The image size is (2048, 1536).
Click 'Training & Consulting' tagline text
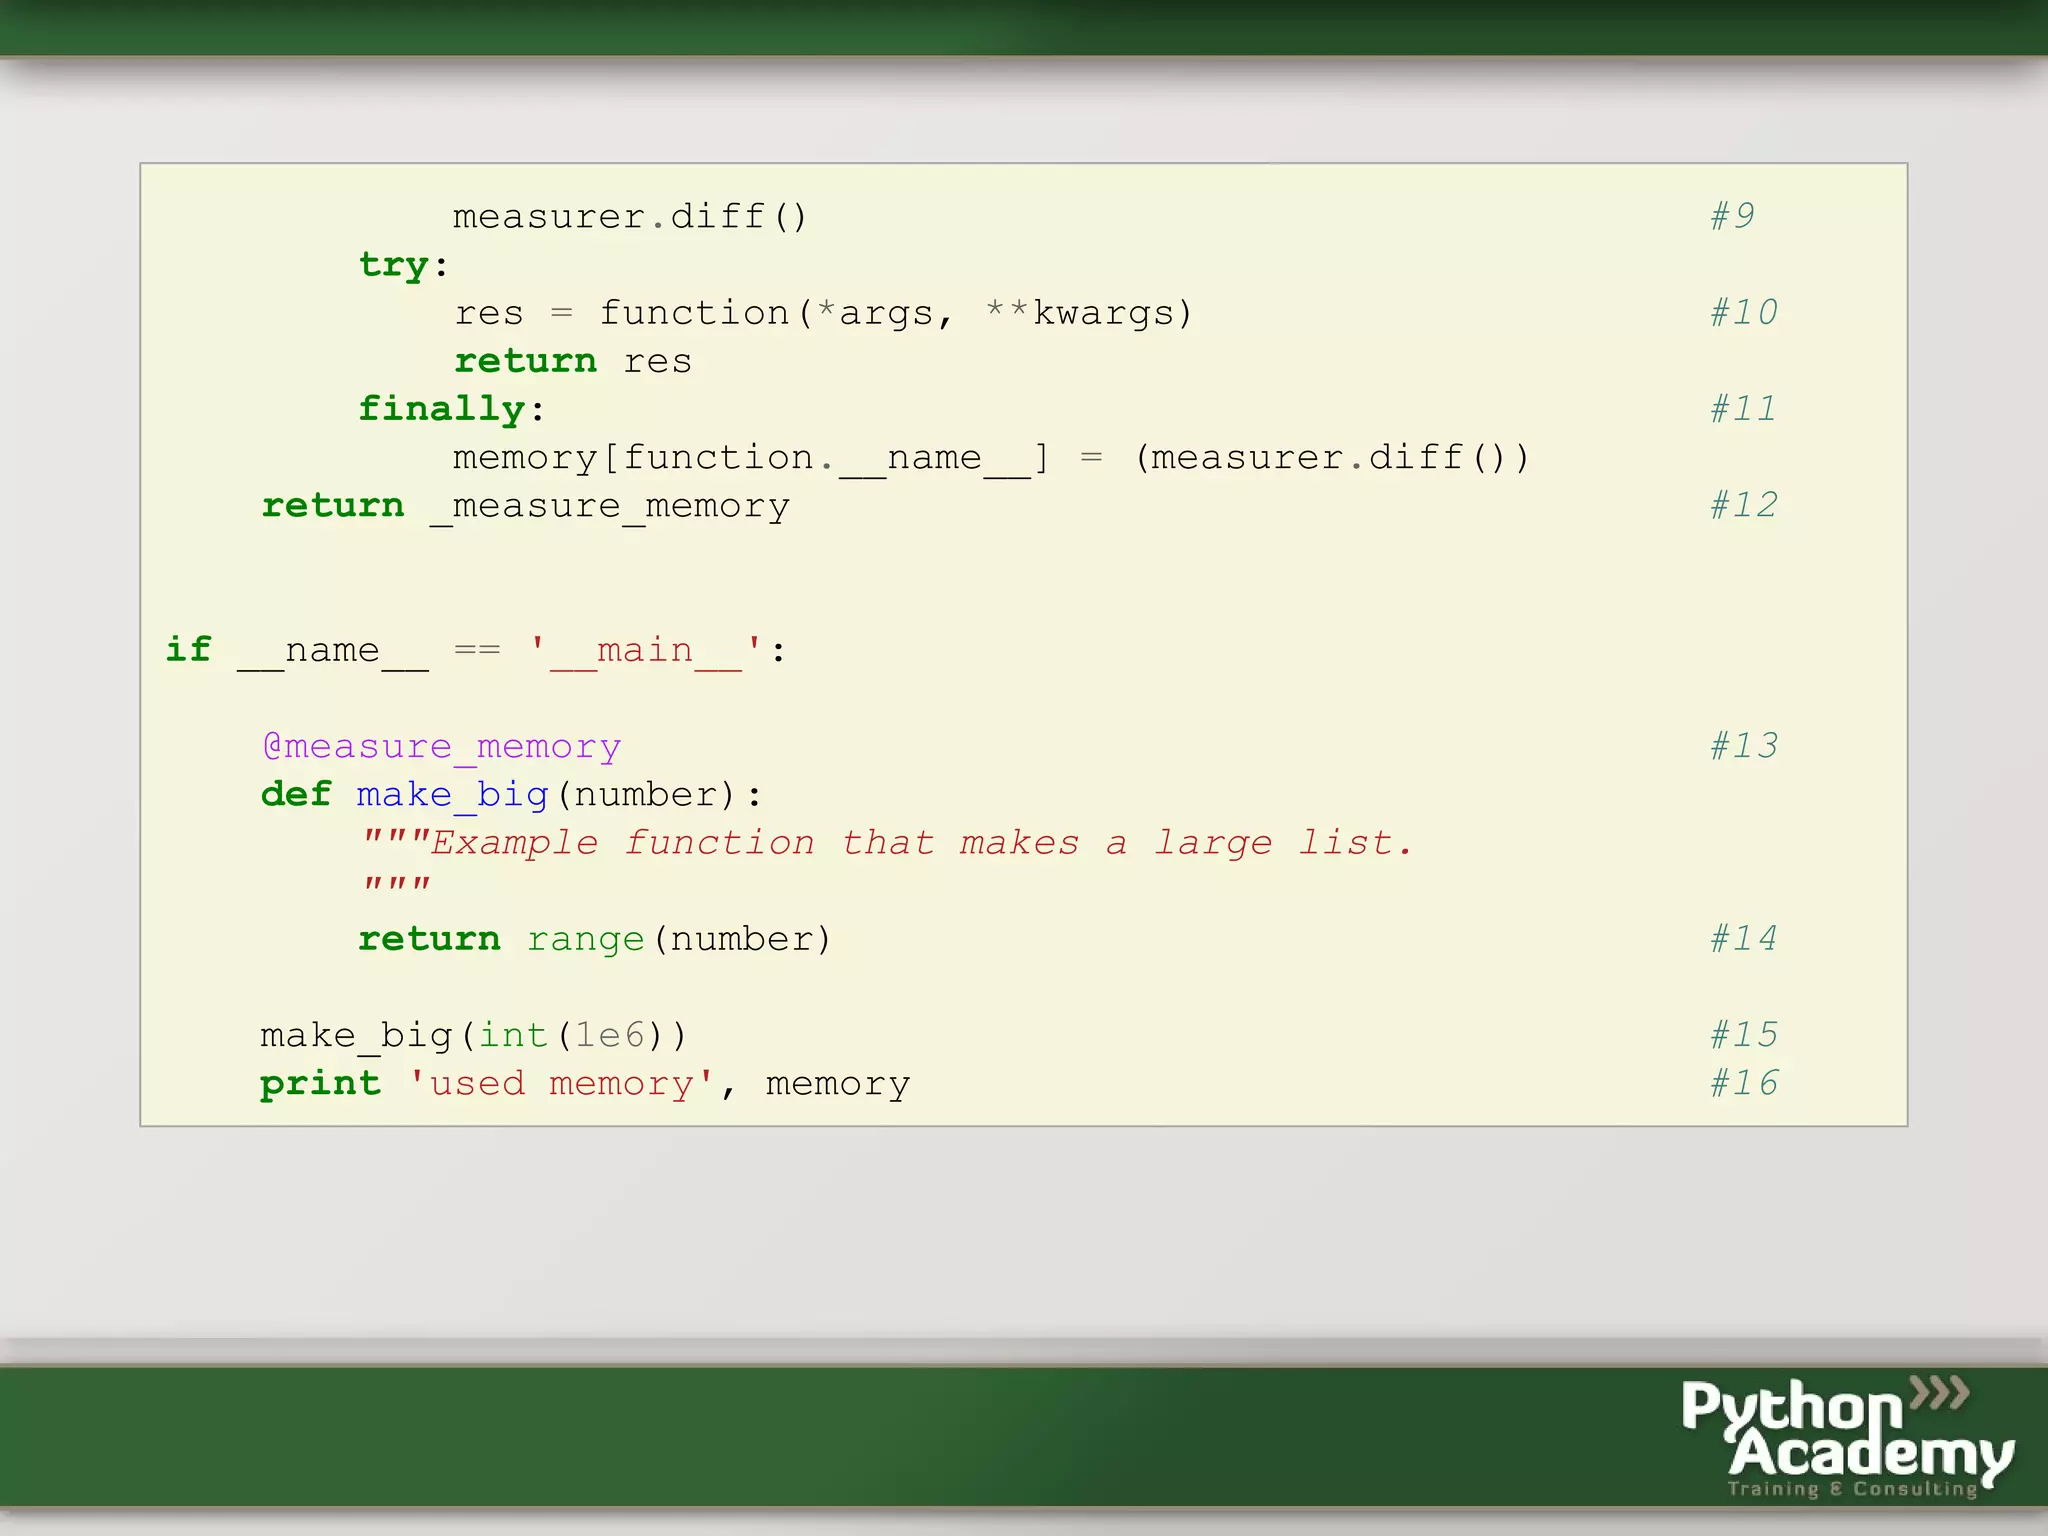pyautogui.click(x=1853, y=1489)
